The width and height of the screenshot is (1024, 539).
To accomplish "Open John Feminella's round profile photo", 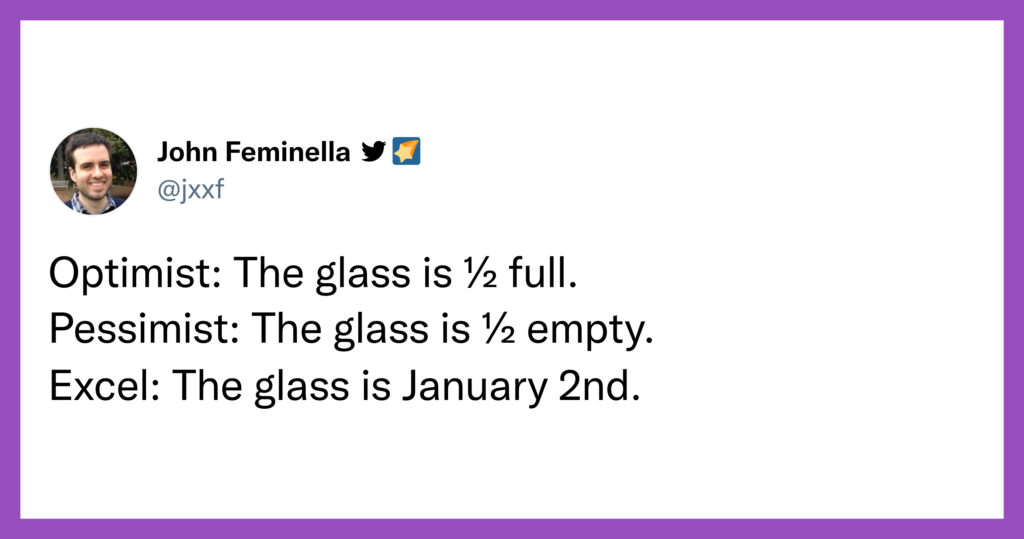I will click(x=93, y=171).
